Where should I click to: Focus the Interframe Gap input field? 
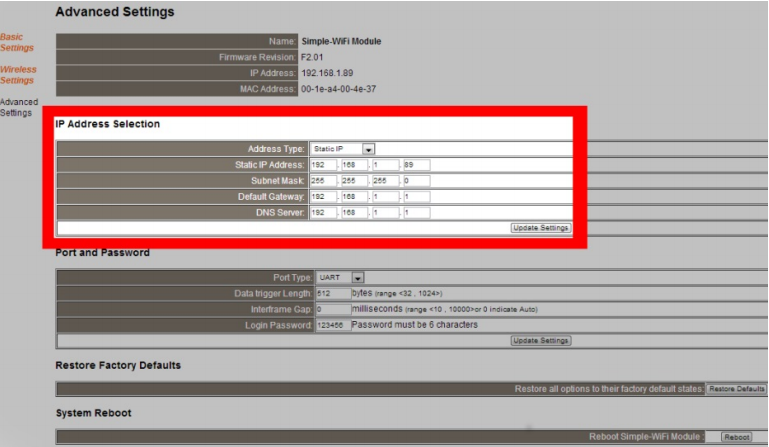click(x=332, y=309)
